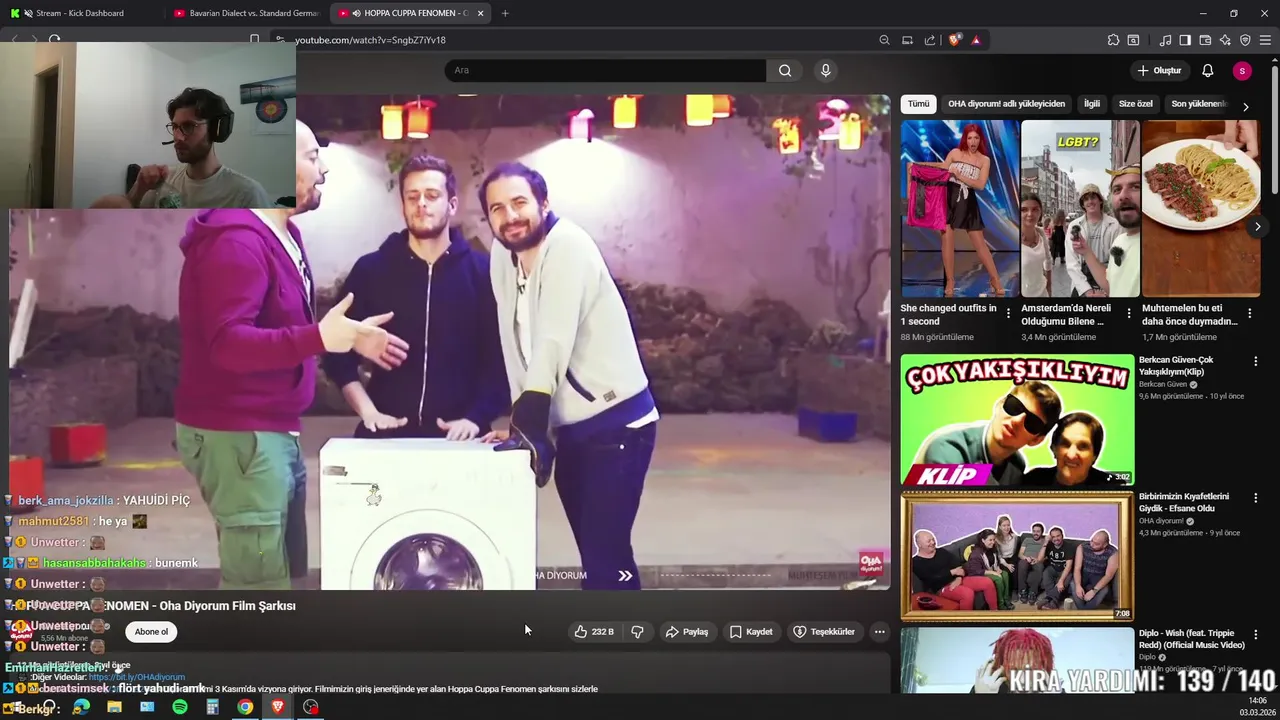Click the YouTube search magnifier button
The height and width of the screenshot is (720, 1280).
click(x=785, y=70)
